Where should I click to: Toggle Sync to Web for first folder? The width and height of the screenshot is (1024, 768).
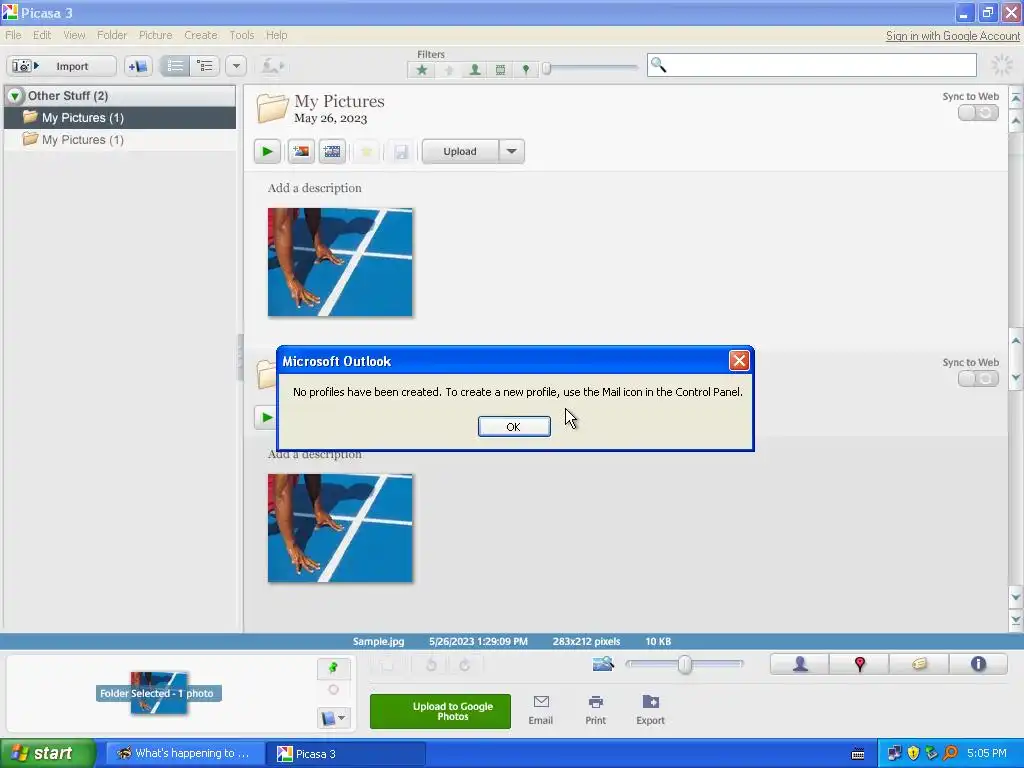pos(978,112)
